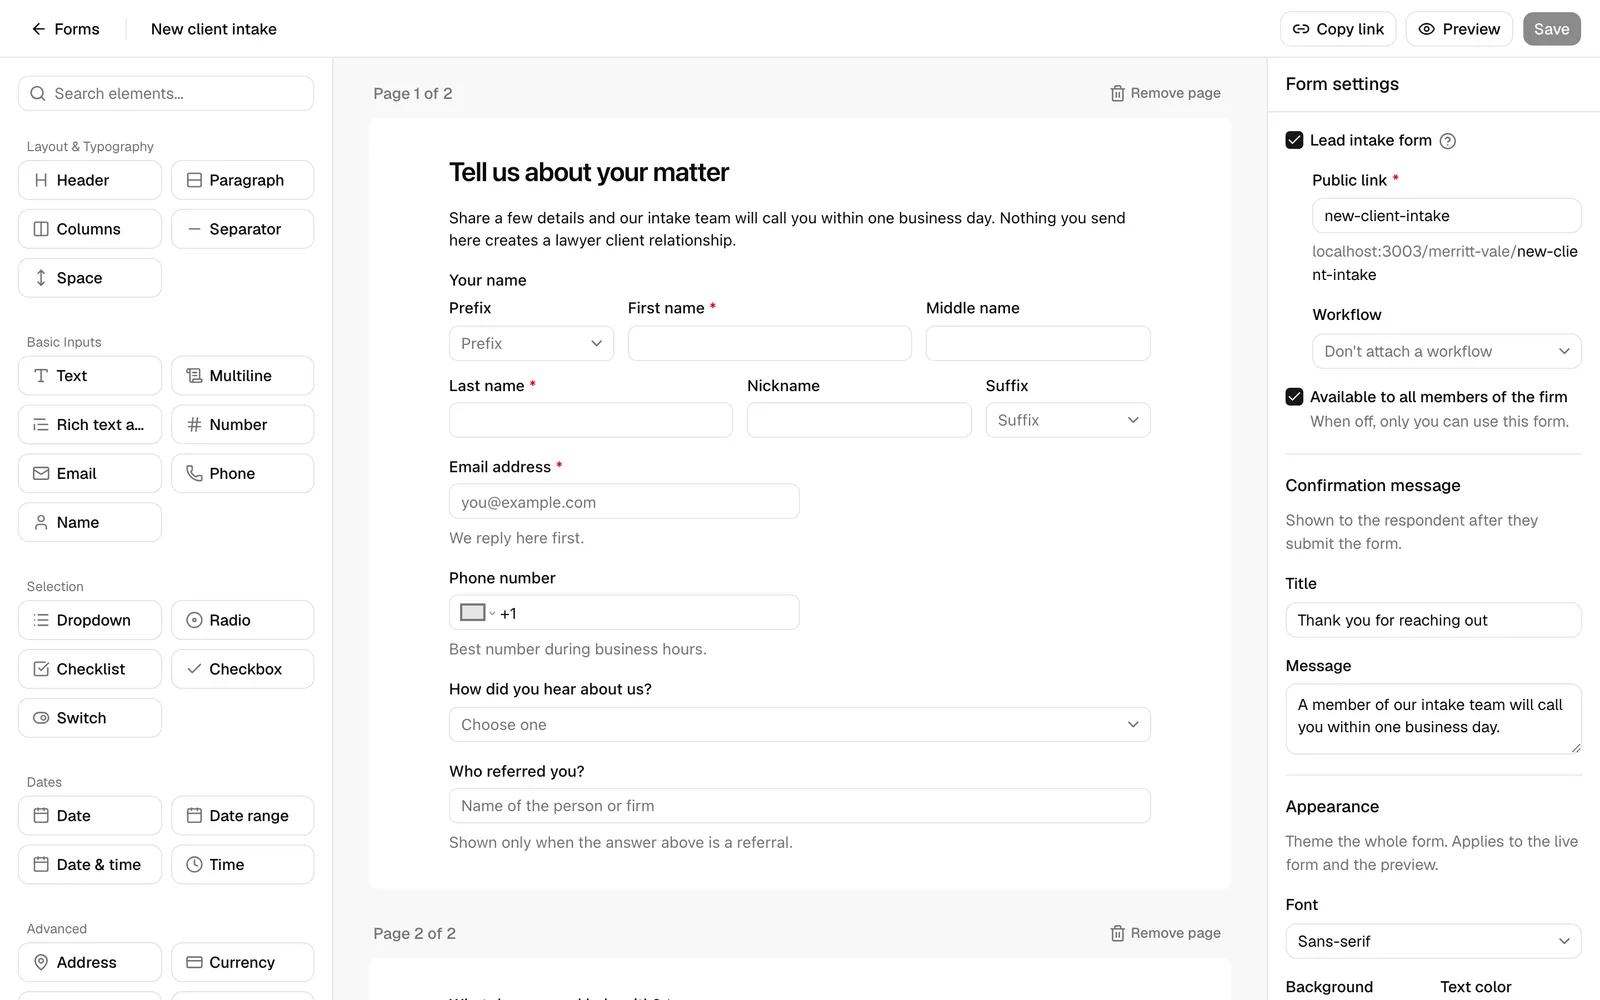Add an Address element

[x=90, y=963]
